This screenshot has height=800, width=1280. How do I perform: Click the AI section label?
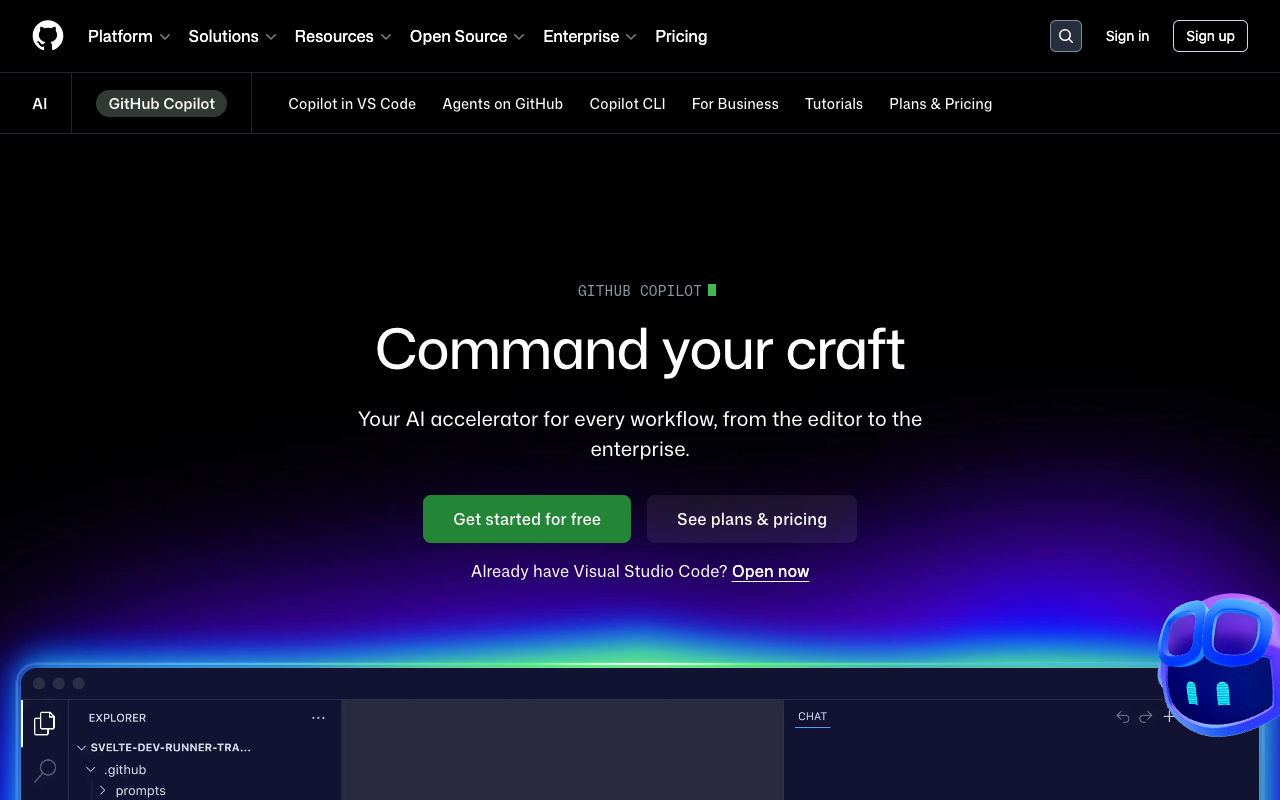click(x=40, y=104)
